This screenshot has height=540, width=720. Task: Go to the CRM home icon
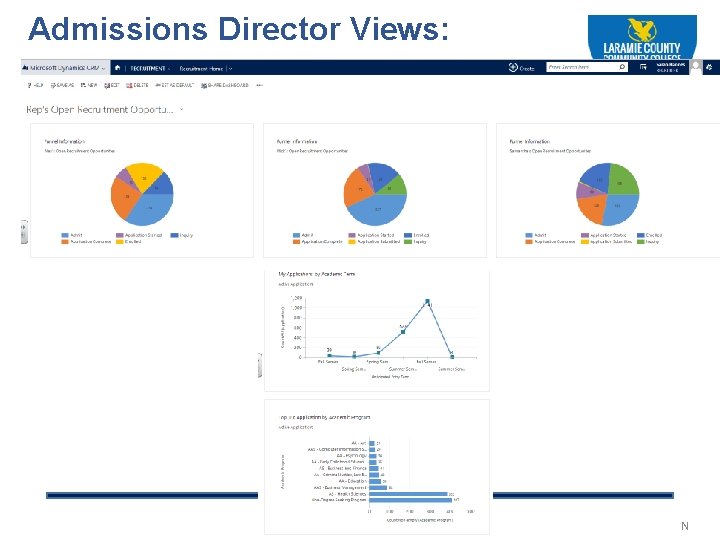pos(118,68)
